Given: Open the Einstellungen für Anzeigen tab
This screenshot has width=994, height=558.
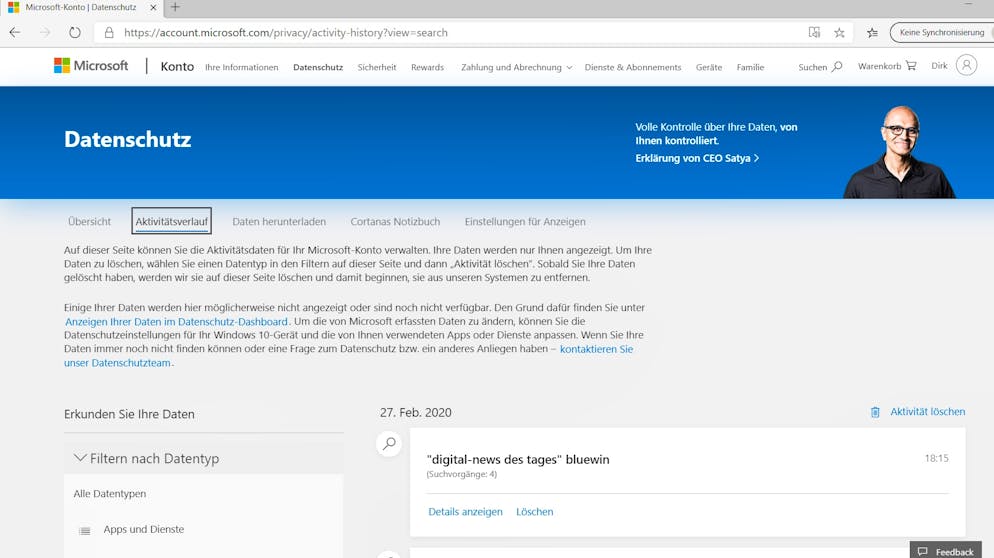Looking at the screenshot, I should pyautogui.click(x=525, y=221).
